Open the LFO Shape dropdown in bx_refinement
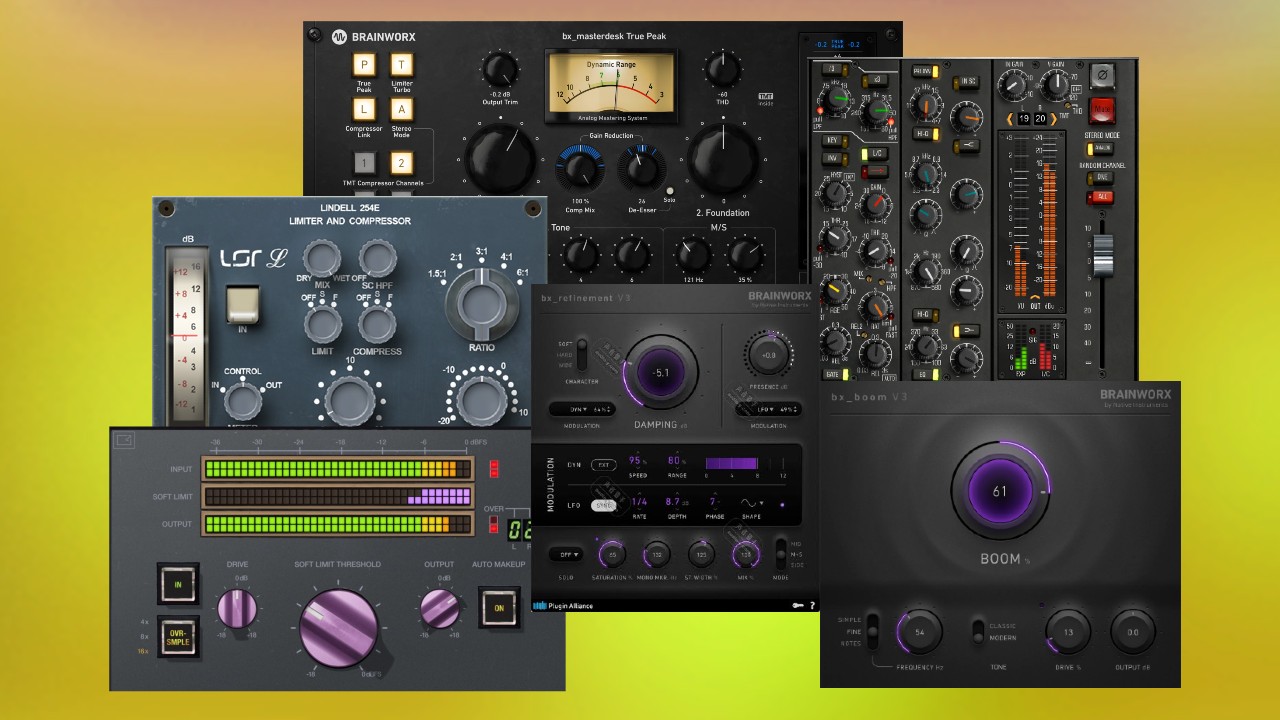Screen dimensions: 1280x720 click(752, 503)
